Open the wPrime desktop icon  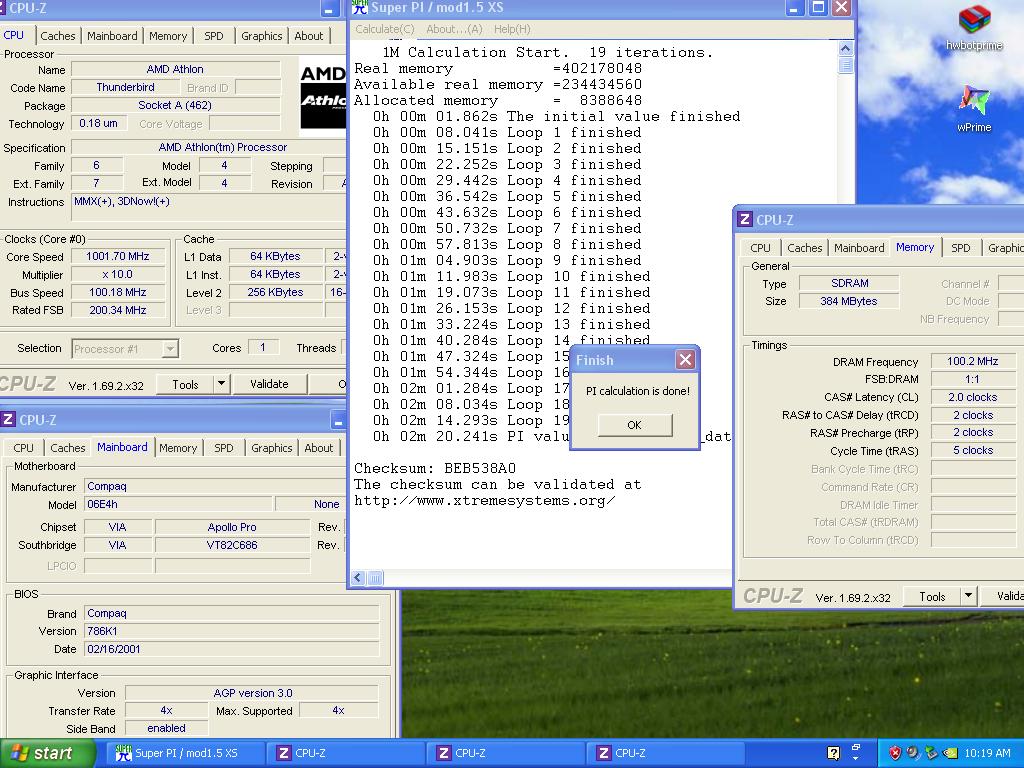[x=974, y=109]
